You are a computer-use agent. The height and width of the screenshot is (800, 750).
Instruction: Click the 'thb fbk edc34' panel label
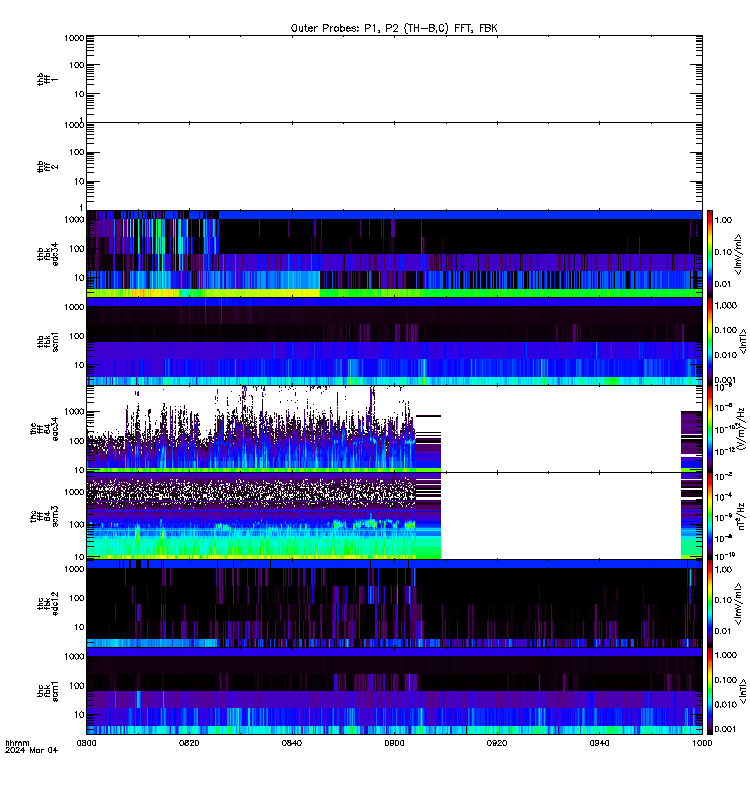(47, 254)
